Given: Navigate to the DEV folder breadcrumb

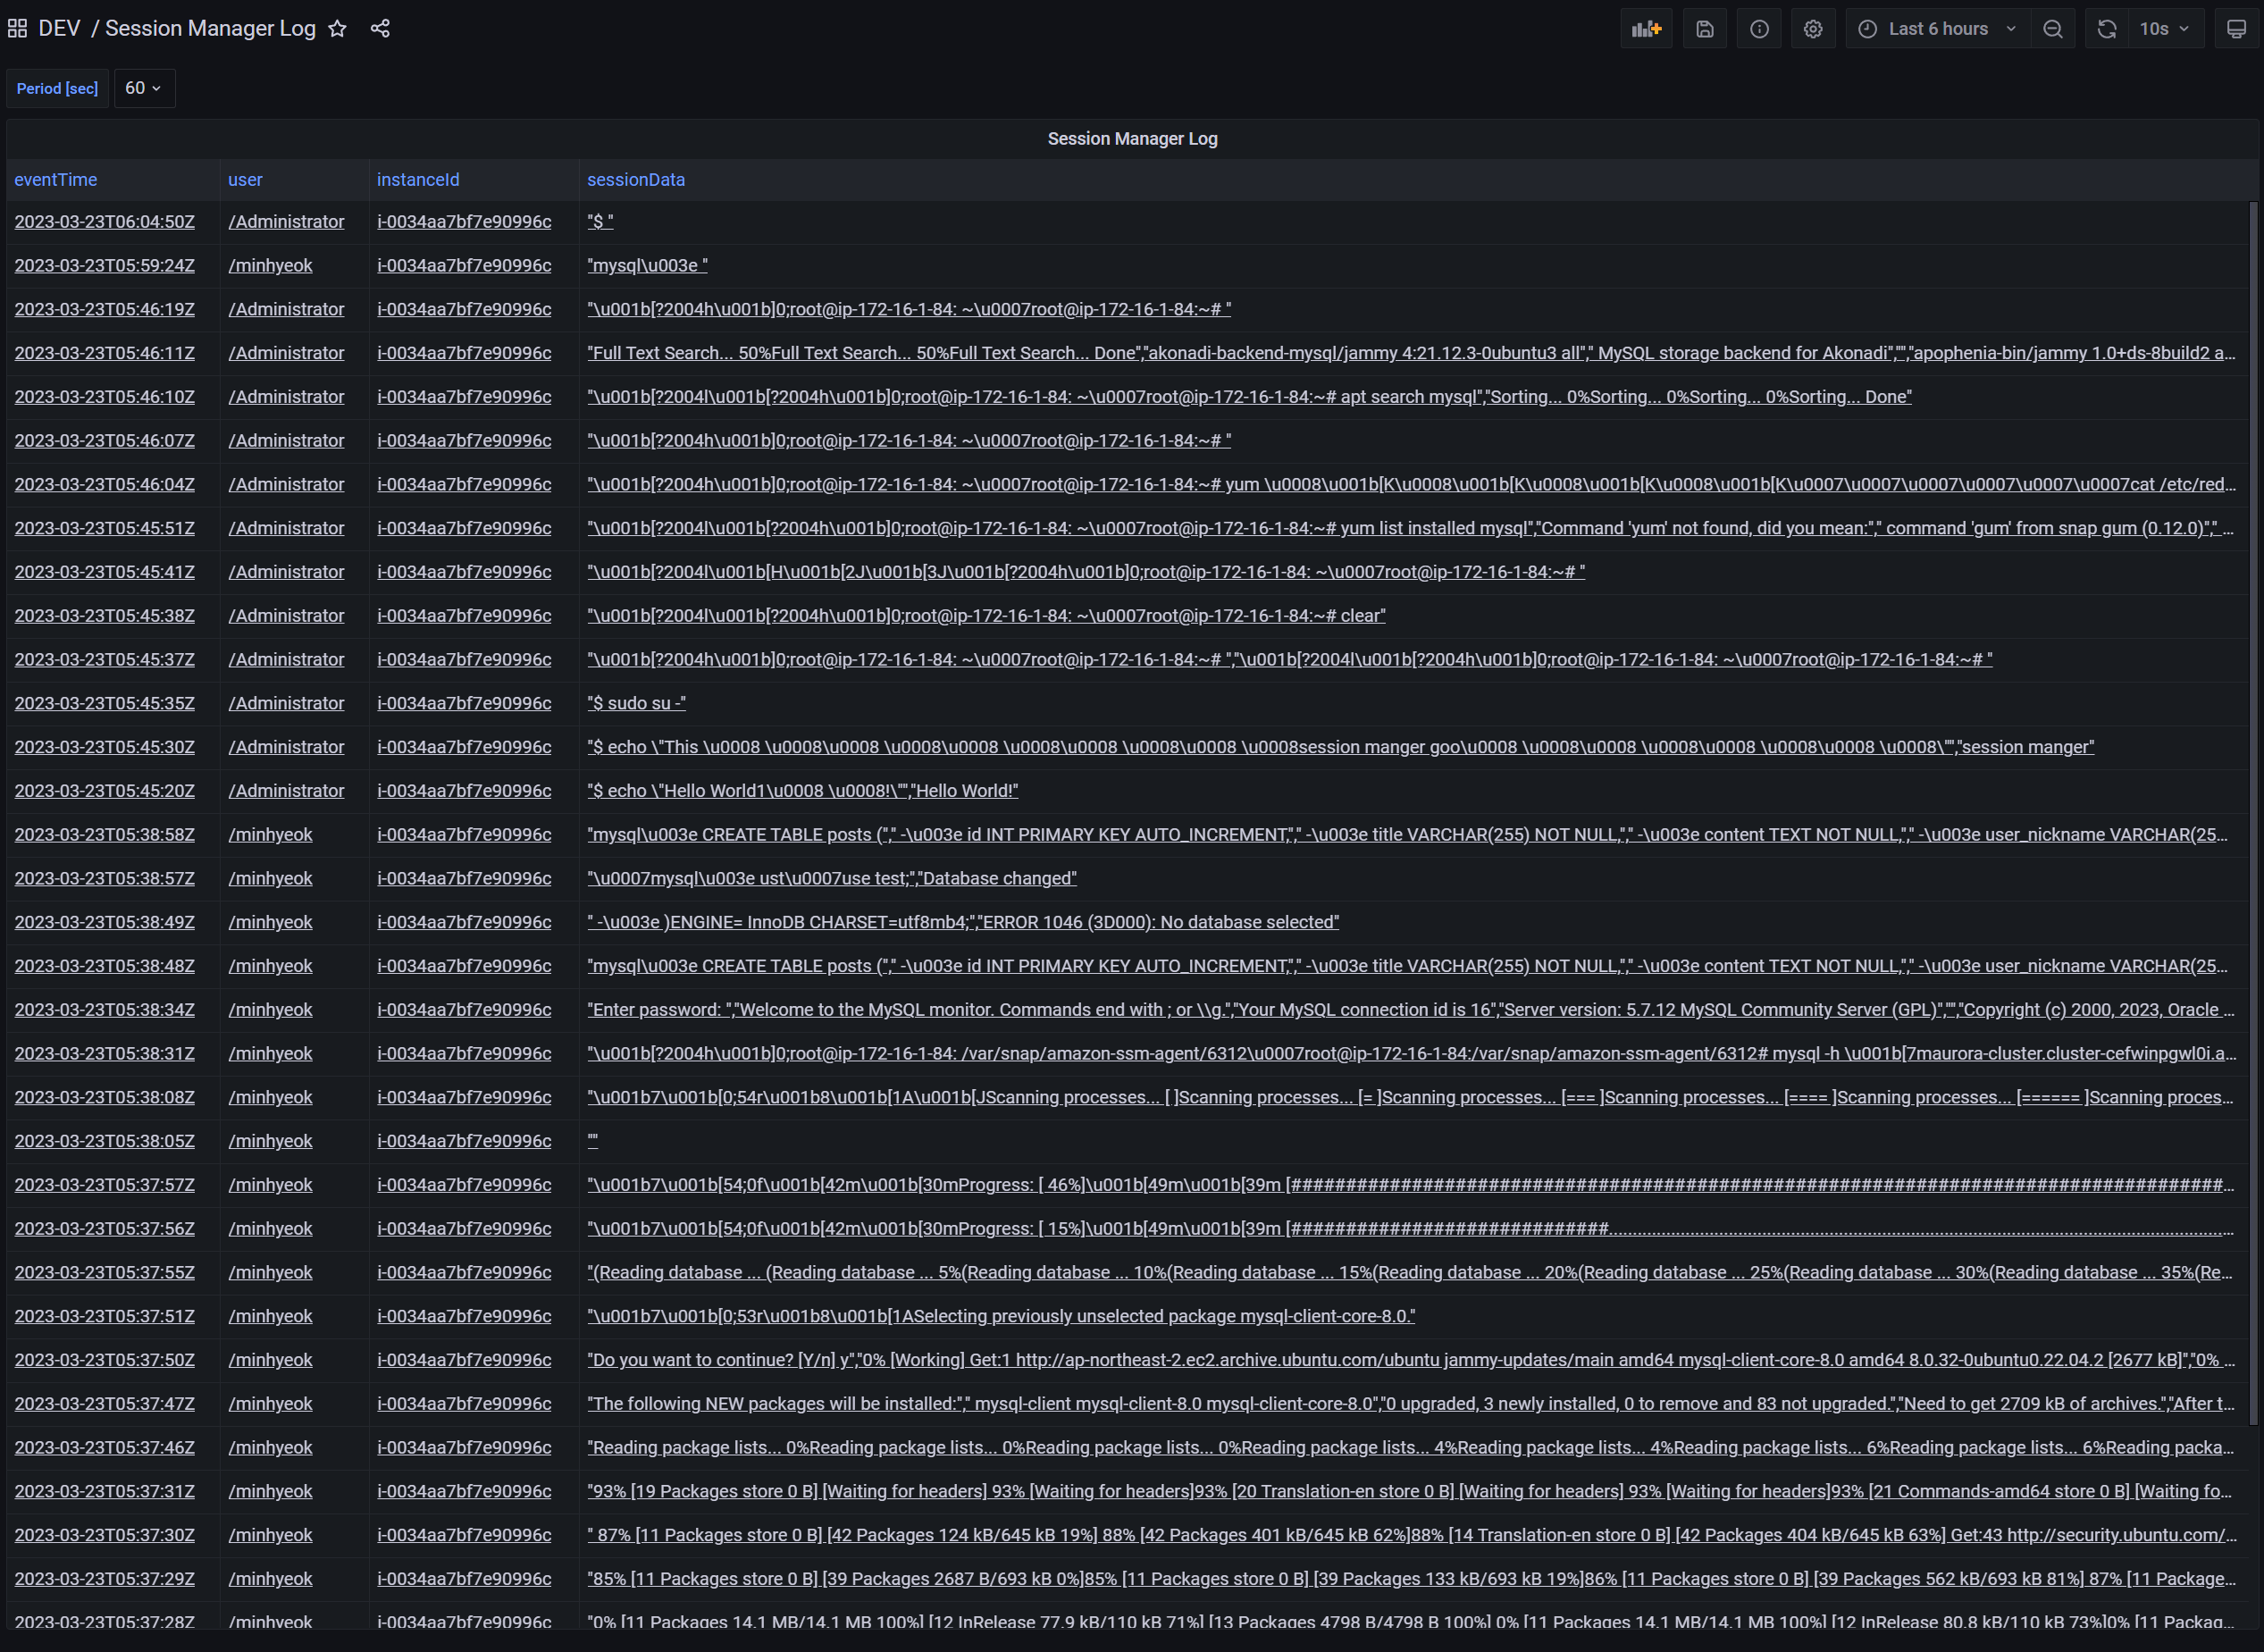Looking at the screenshot, I should click(60, 28).
